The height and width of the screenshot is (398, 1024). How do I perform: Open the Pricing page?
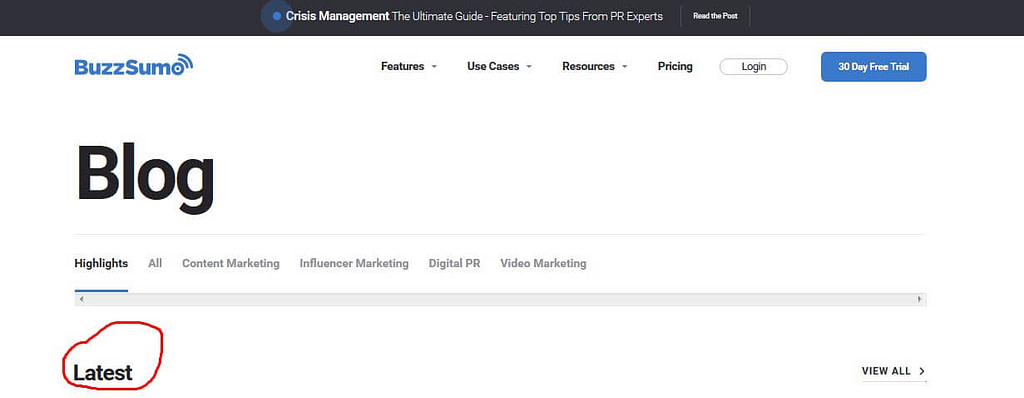point(675,67)
